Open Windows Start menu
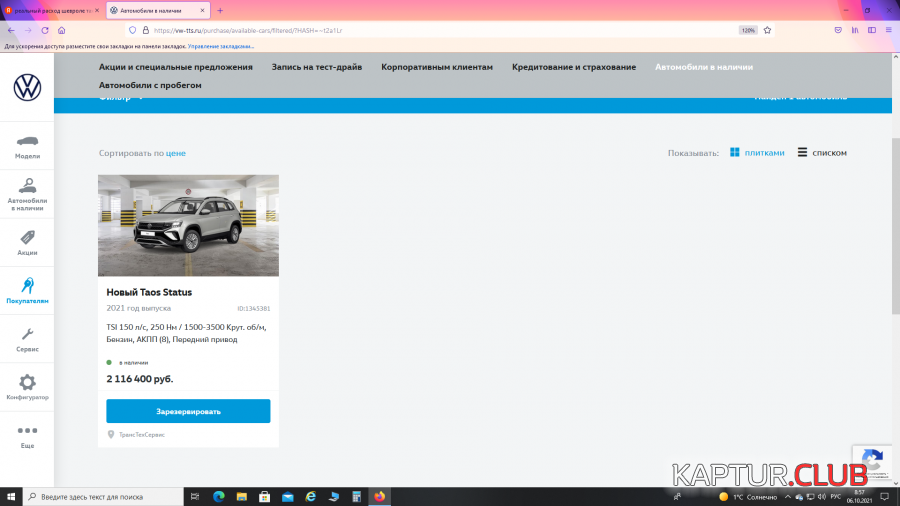The image size is (900, 506). 11,496
